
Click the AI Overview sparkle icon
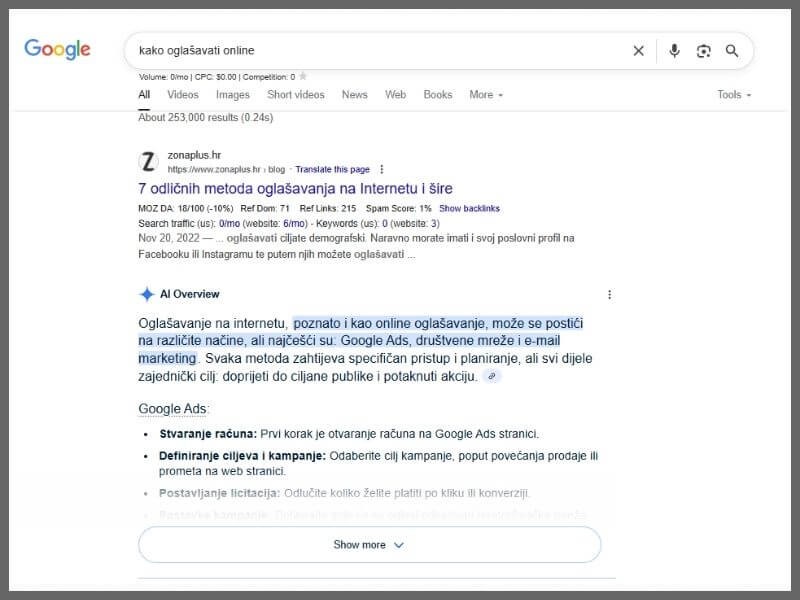pos(147,294)
